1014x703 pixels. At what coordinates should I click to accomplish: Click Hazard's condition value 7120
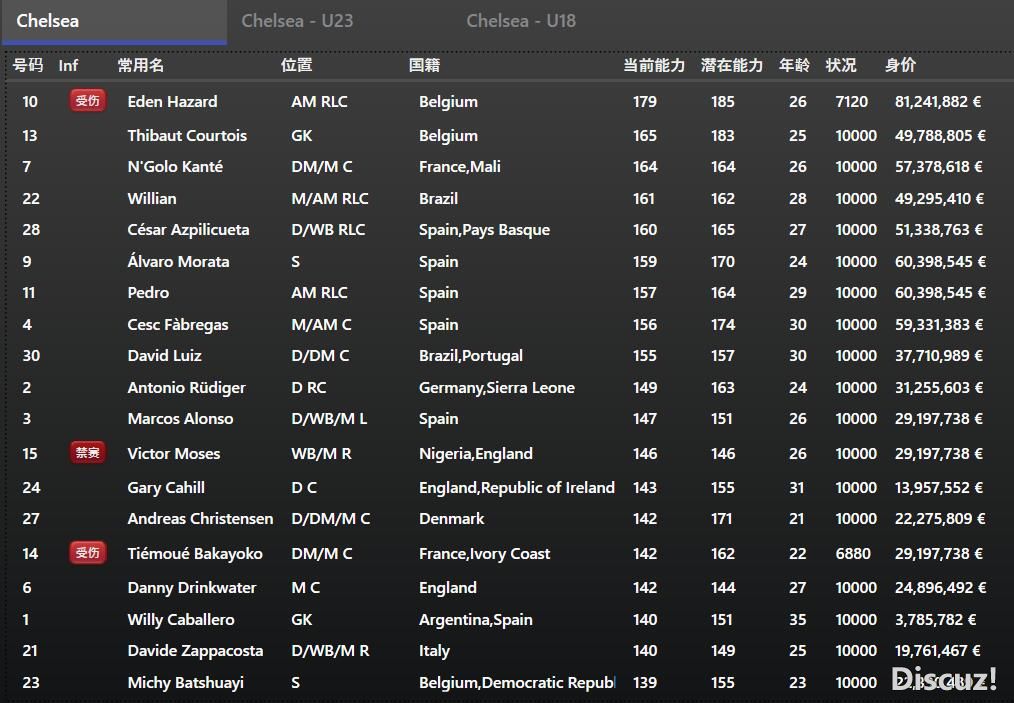852,102
